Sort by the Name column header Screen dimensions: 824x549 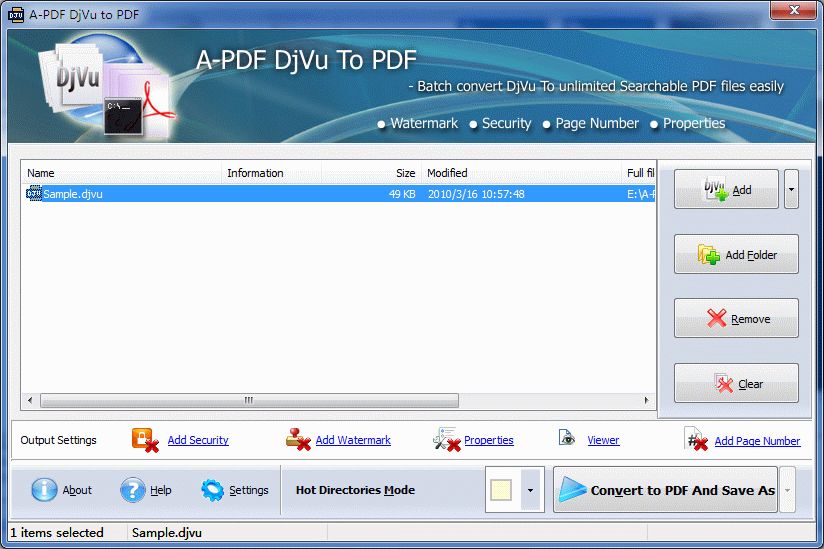[x=121, y=173]
